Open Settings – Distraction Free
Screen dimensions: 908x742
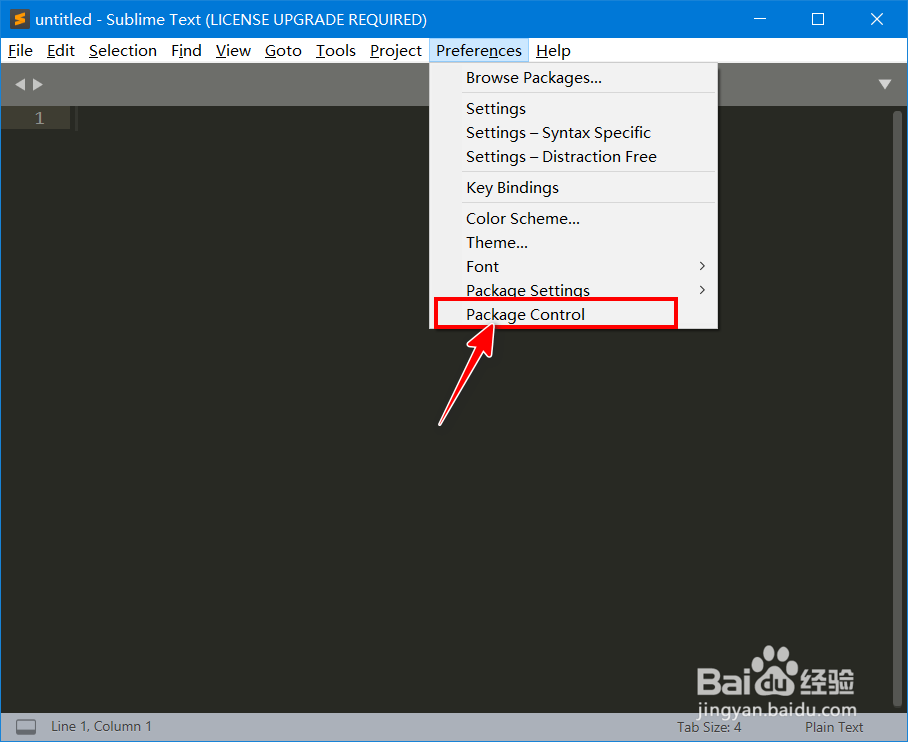point(573,157)
